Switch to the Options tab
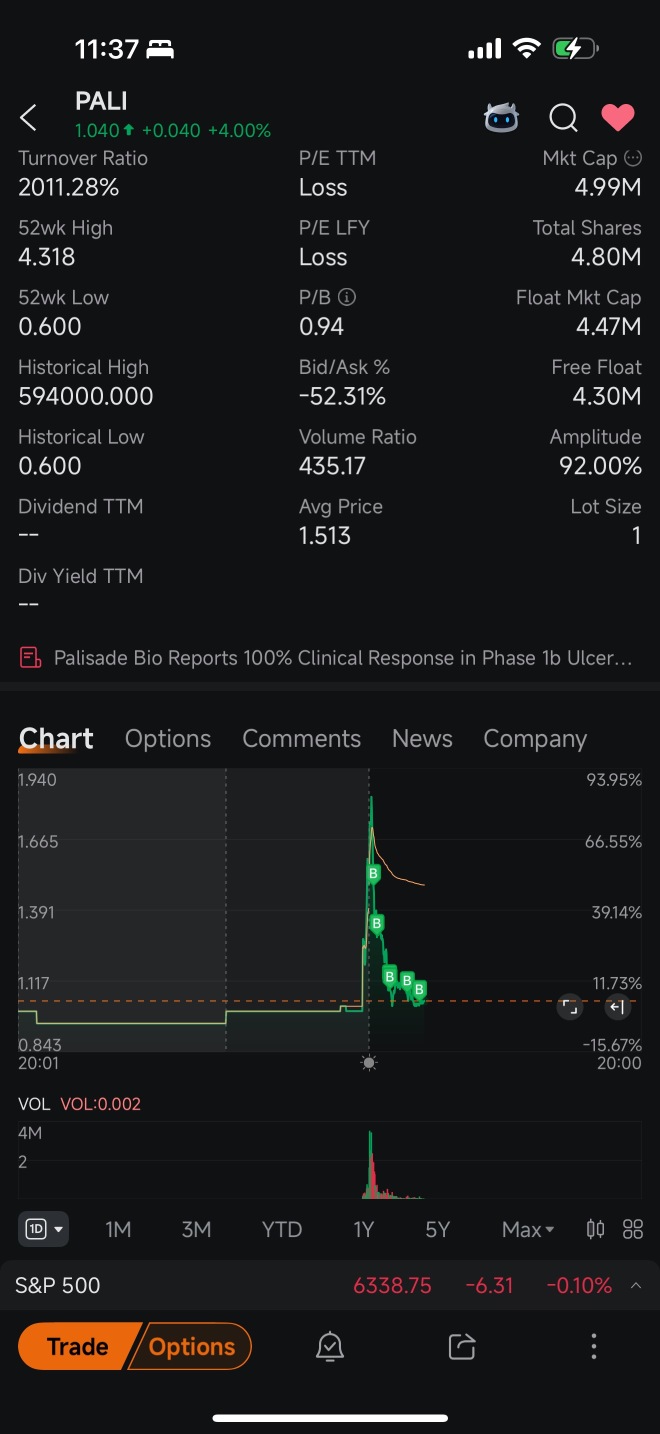 coord(168,738)
